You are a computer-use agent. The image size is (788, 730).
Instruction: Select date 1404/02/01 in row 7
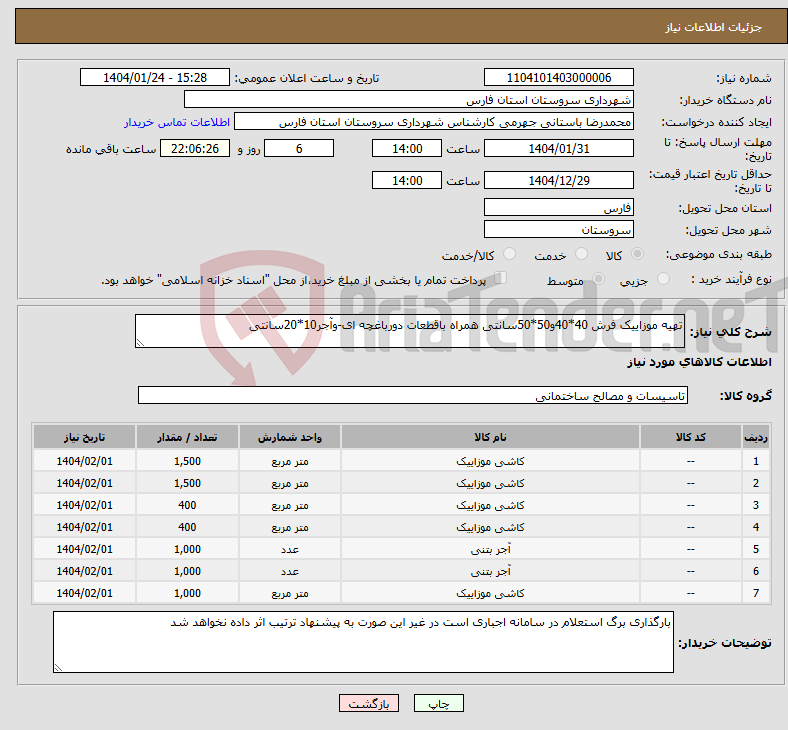coord(84,593)
